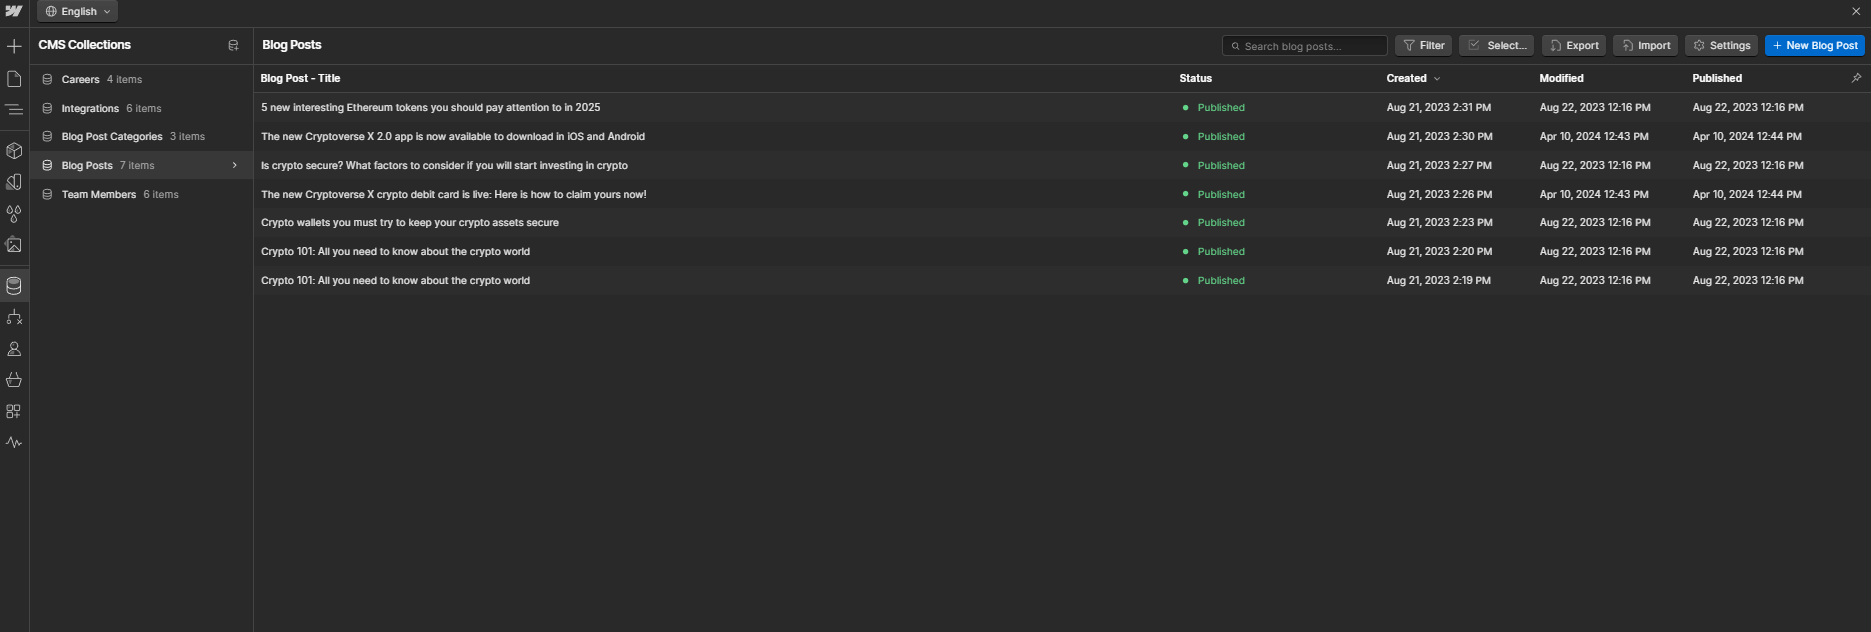Click the pin column icon in table header

(x=1856, y=78)
